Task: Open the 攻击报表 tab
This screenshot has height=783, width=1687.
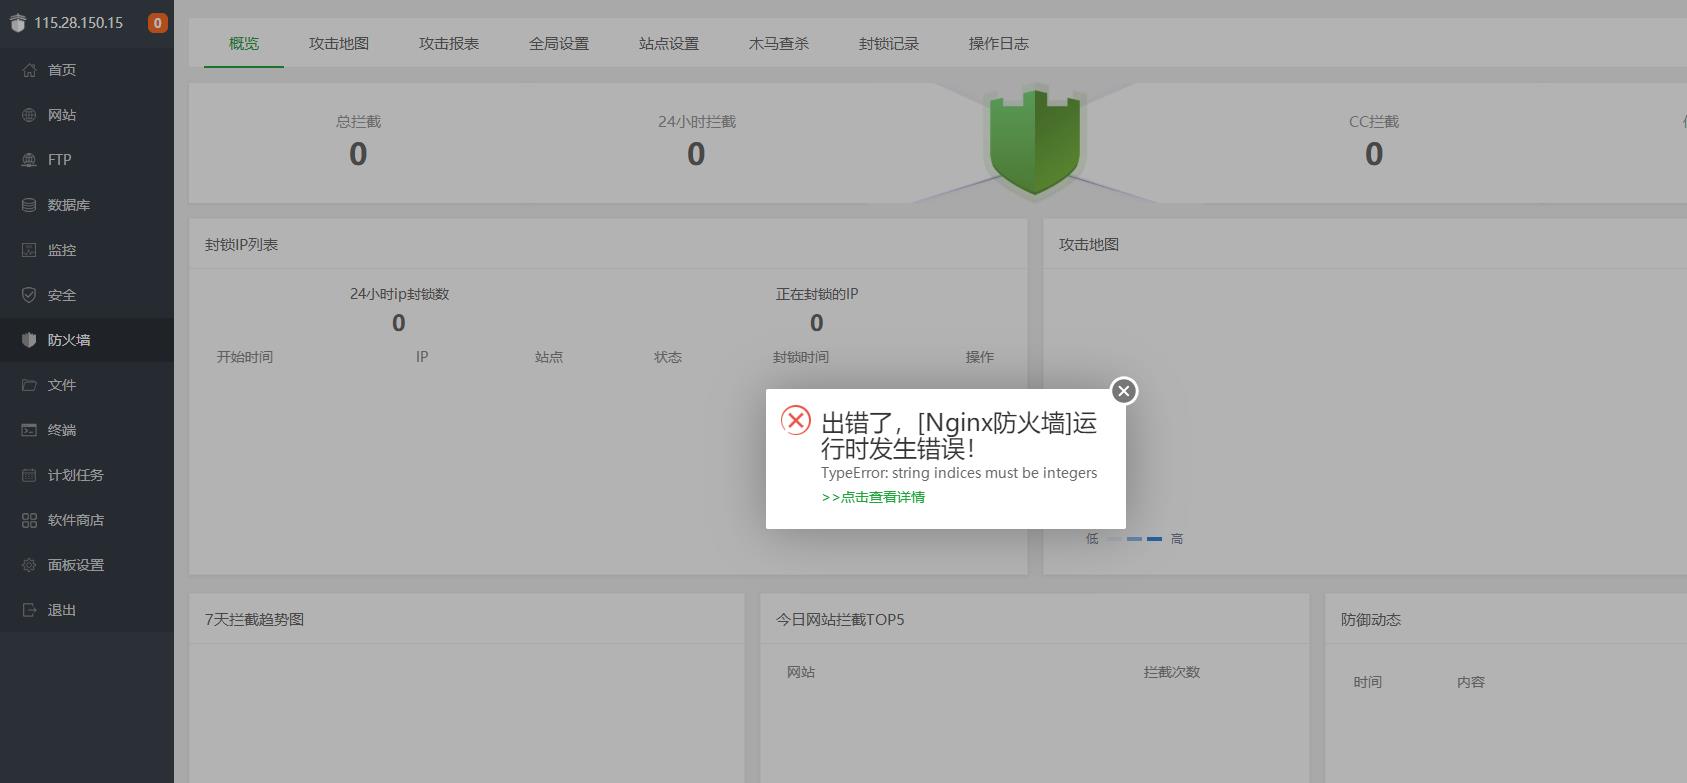Action: (x=449, y=43)
